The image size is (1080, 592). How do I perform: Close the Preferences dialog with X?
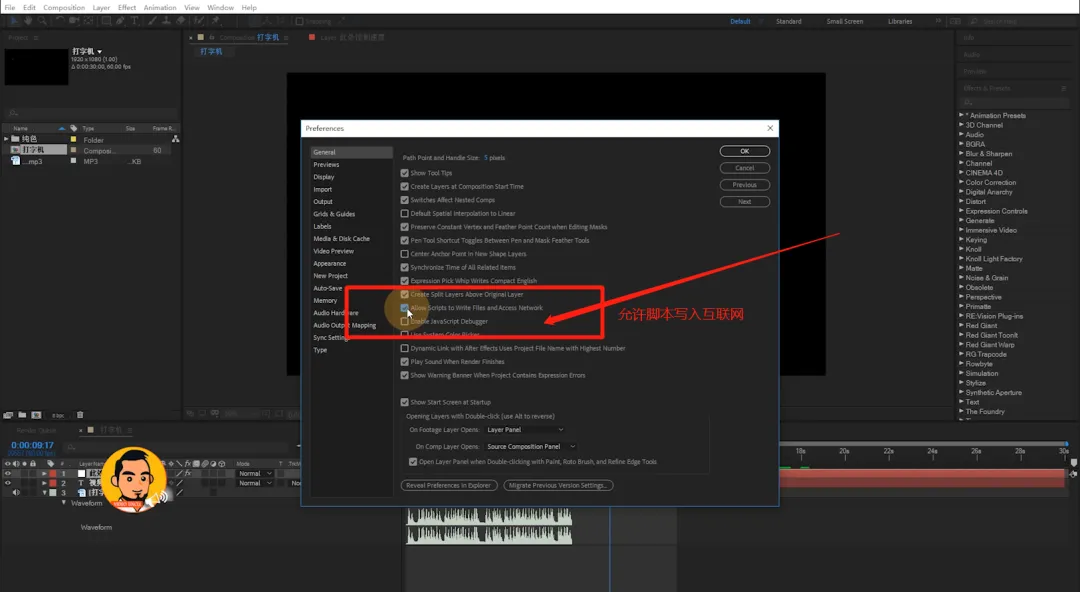[770, 128]
